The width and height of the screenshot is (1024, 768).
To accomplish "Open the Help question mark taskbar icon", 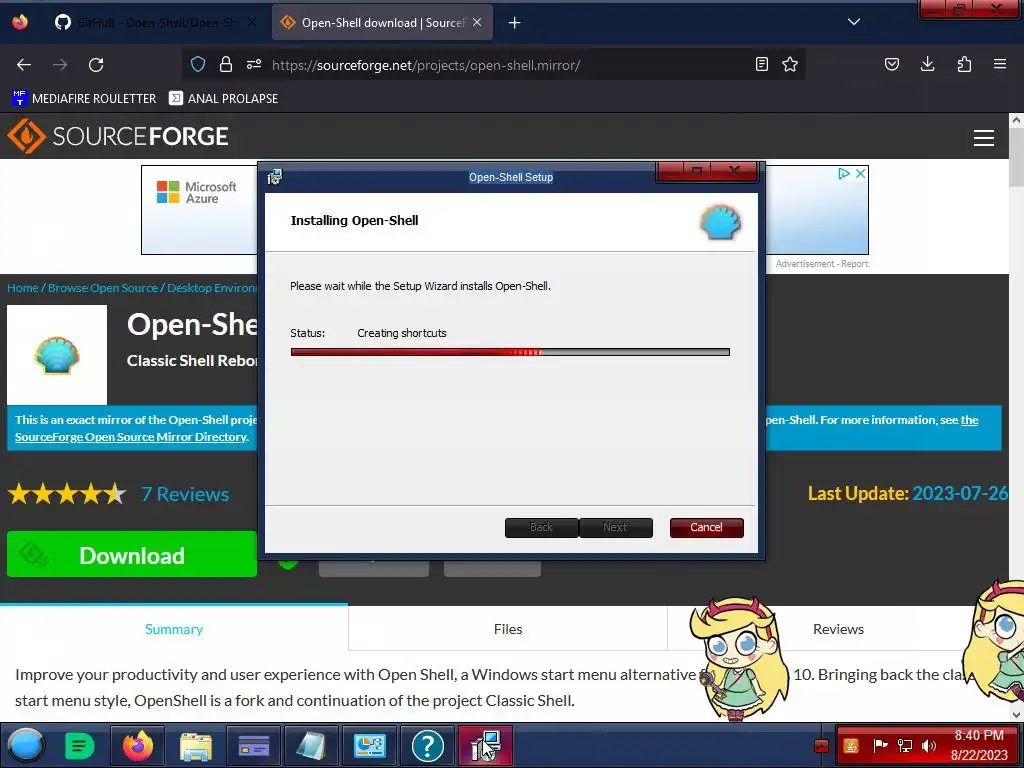I will [x=428, y=745].
